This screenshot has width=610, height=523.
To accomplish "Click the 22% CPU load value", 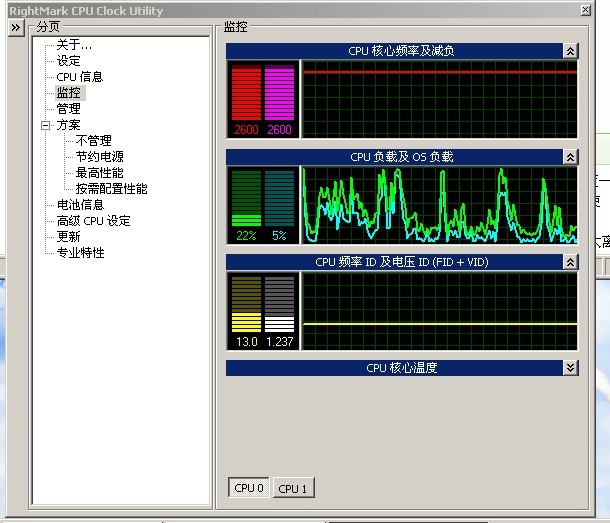I will click(x=246, y=235).
